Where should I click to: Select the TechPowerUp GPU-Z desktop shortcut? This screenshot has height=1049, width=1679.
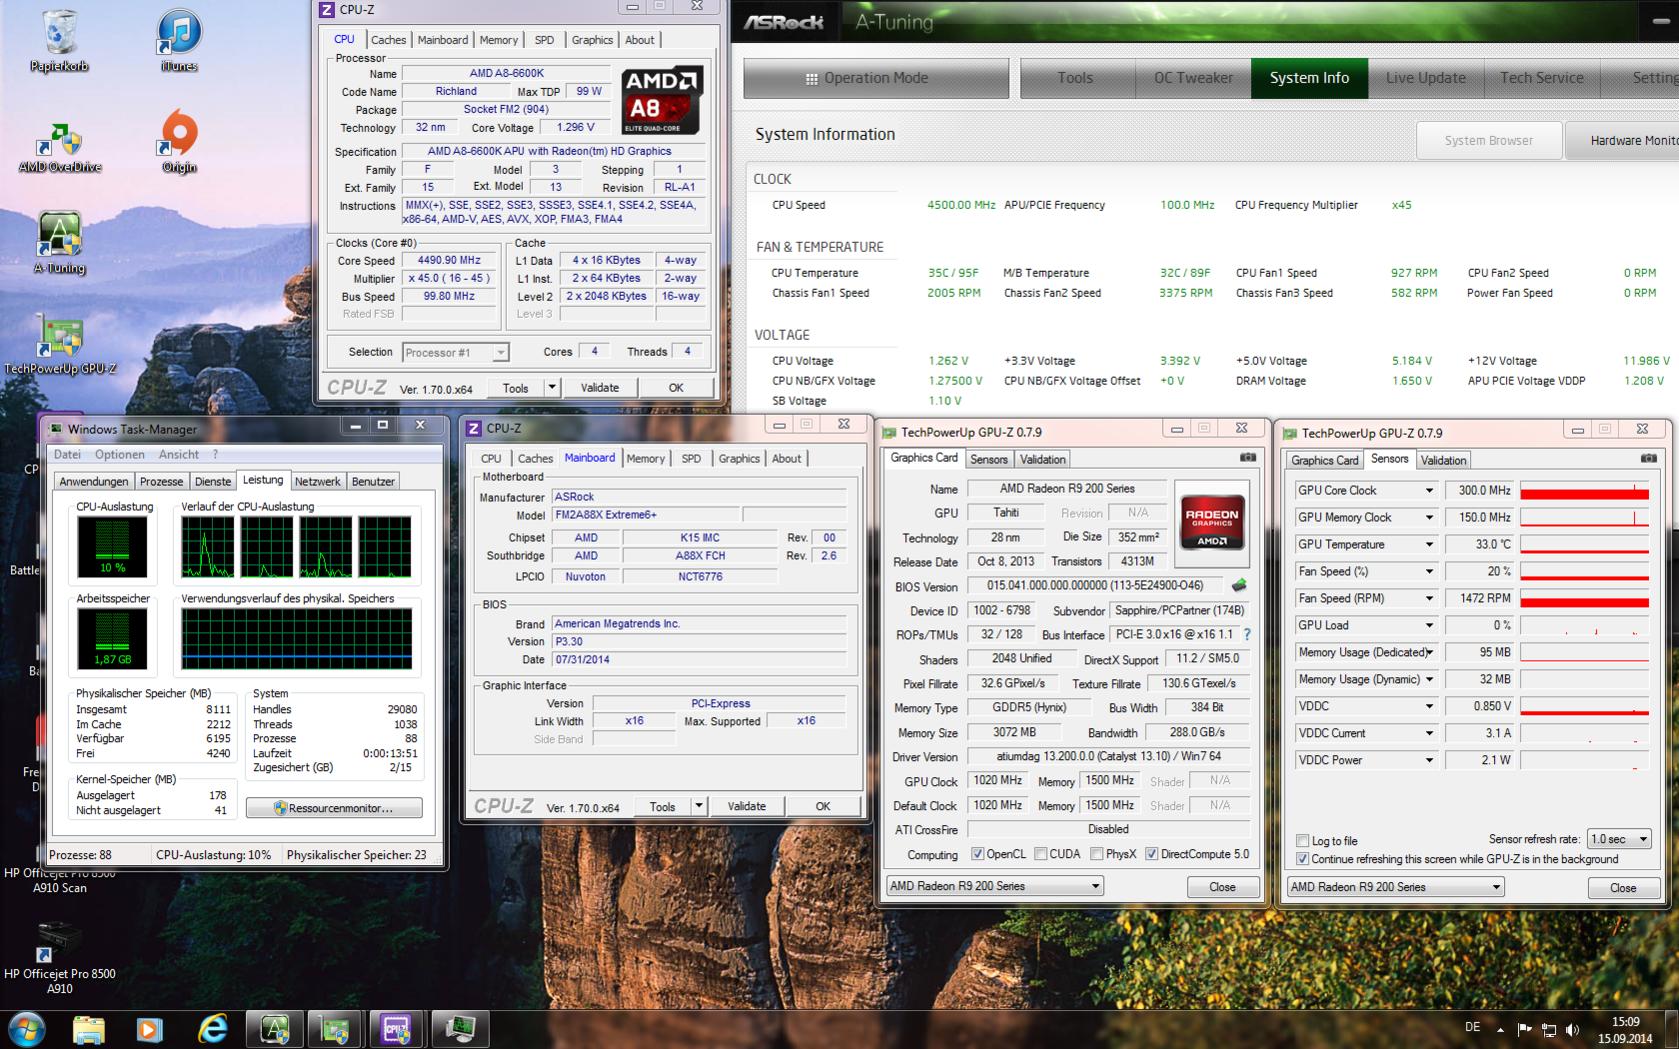click(x=60, y=343)
